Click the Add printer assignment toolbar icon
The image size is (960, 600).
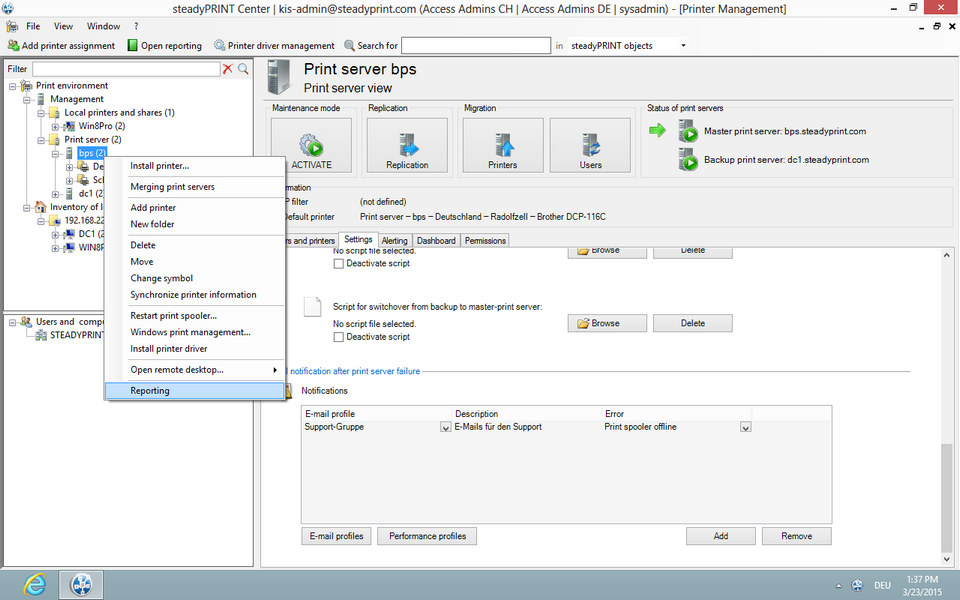tap(13, 45)
